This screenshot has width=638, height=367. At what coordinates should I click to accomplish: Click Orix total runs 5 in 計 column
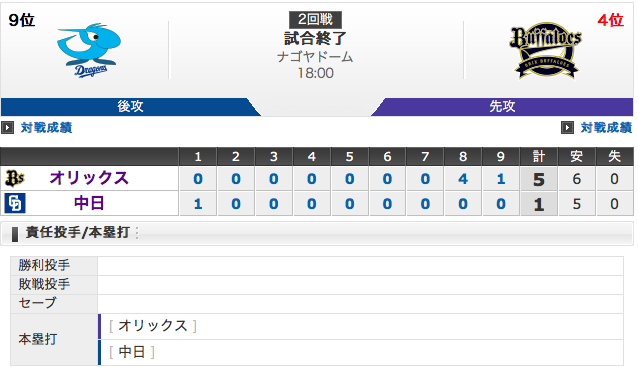click(539, 179)
